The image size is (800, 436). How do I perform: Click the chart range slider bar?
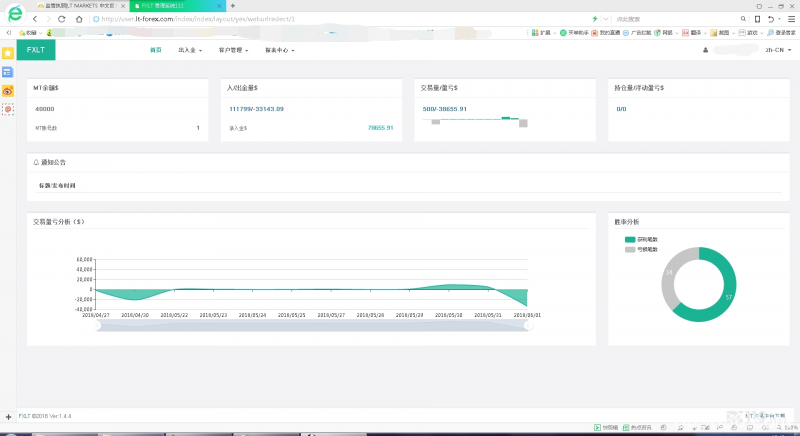[x=312, y=326]
